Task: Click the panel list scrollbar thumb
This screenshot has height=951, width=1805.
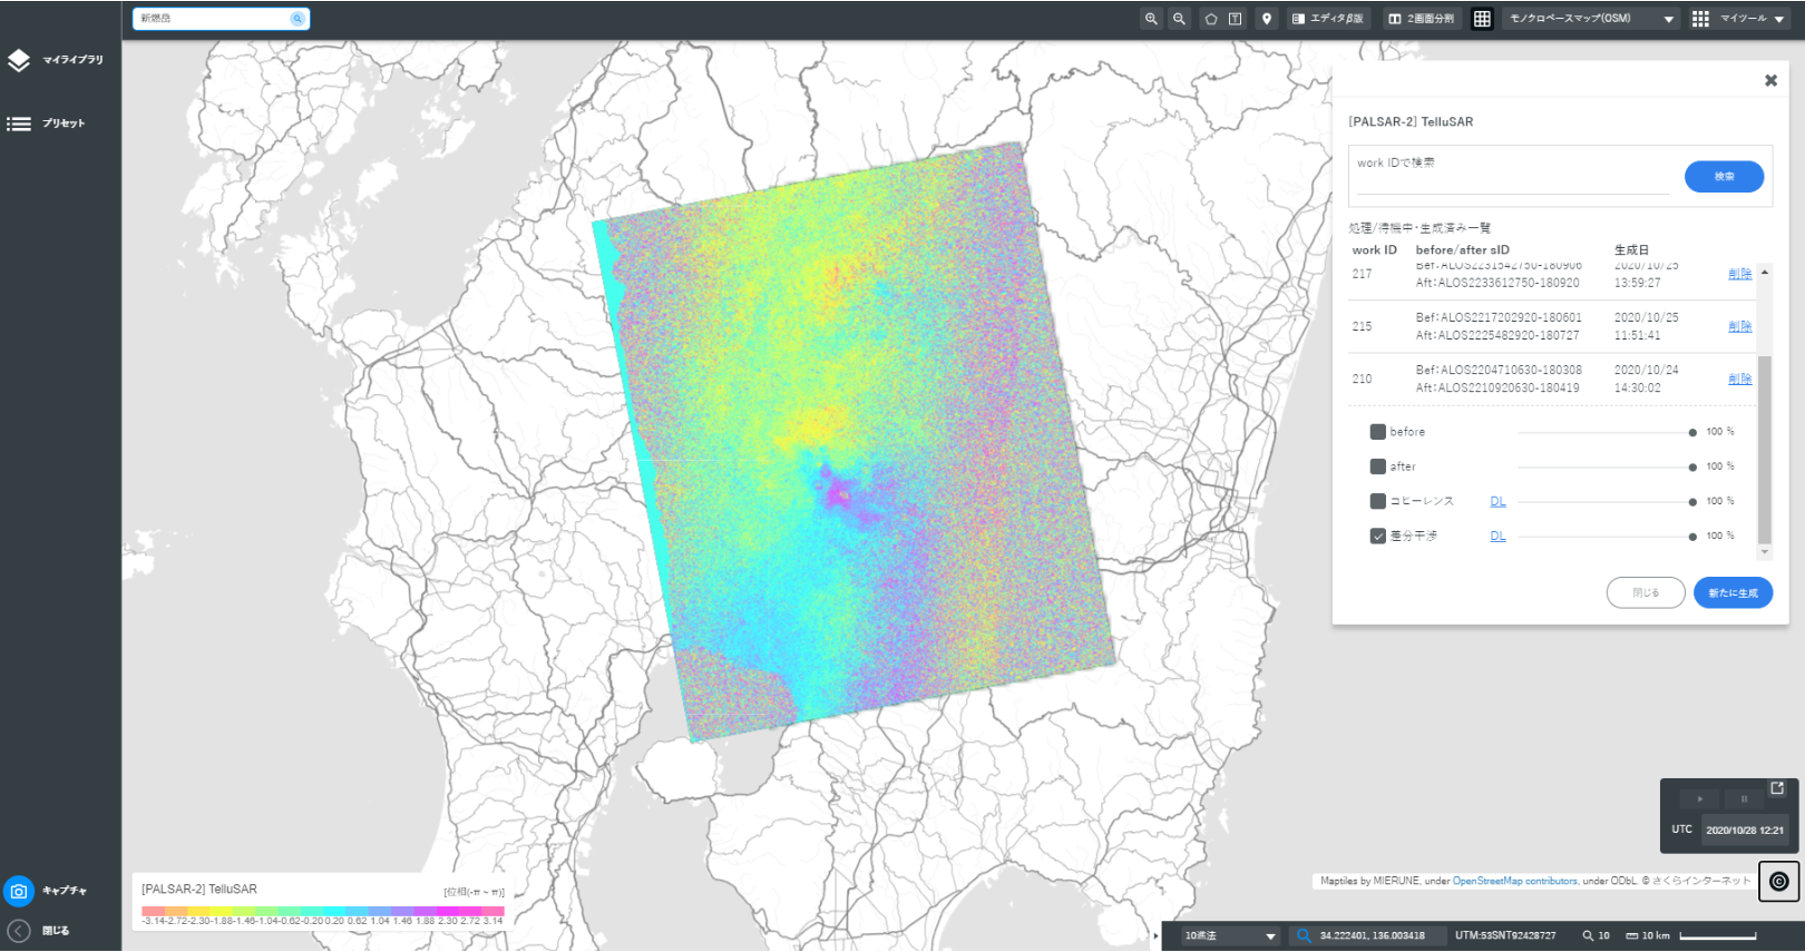Action: point(1765,450)
